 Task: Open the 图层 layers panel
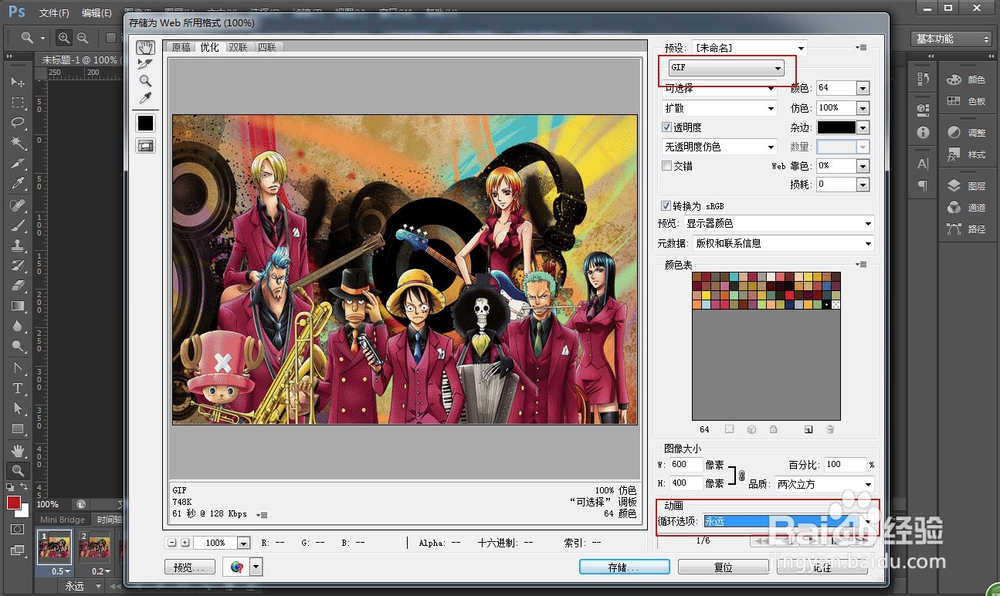coord(967,185)
